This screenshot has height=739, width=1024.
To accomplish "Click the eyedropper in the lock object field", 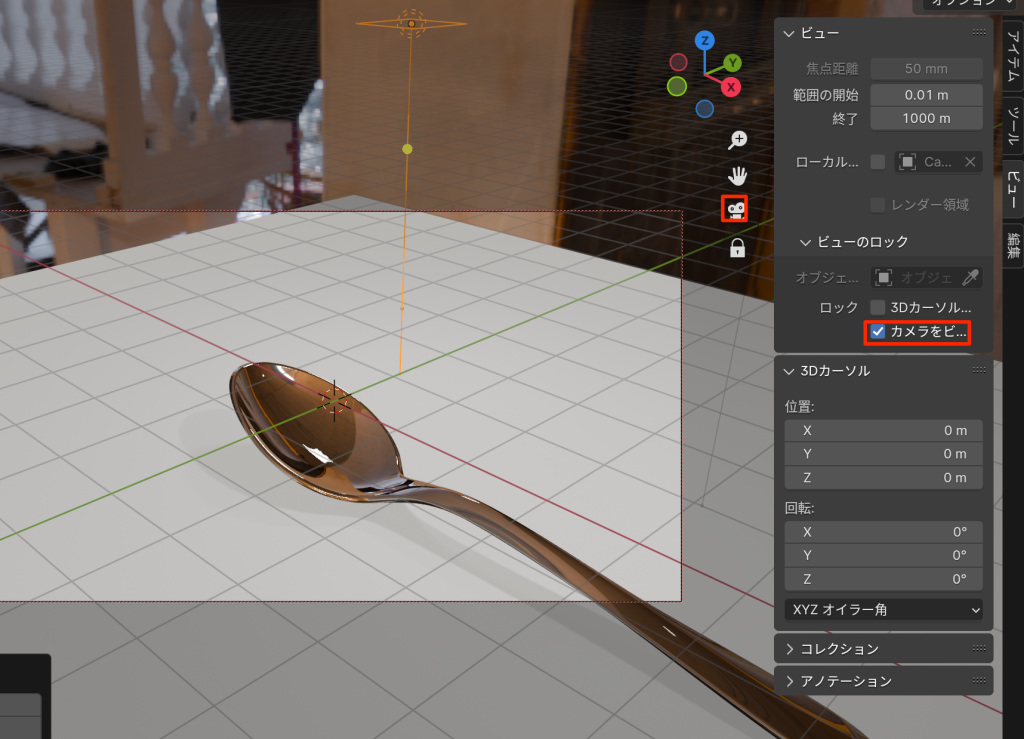I will click(x=969, y=277).
